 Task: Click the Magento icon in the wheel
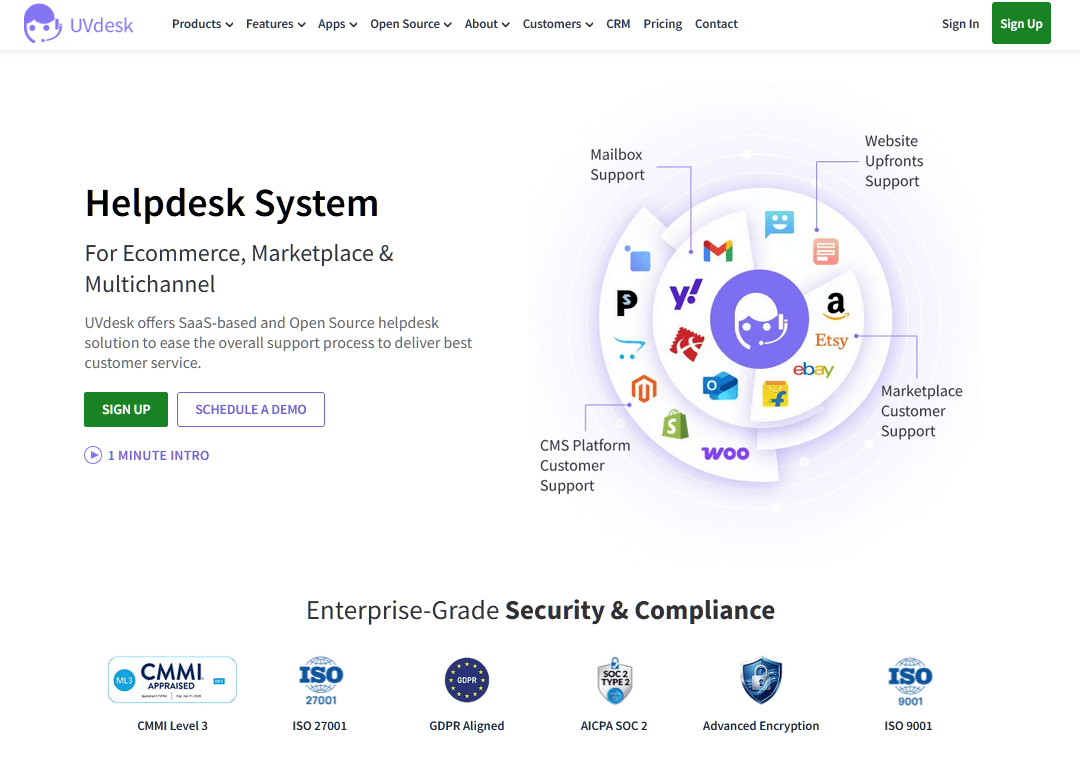(x=644, y=389)
